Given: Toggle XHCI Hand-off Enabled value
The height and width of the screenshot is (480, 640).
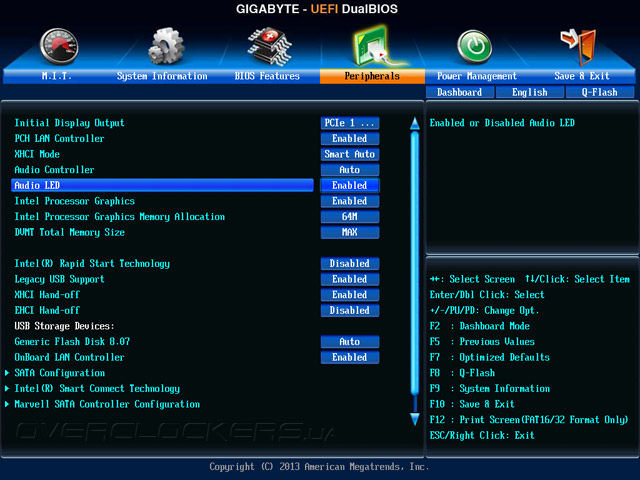Looking at the screenshot, I should pos(350,295).
